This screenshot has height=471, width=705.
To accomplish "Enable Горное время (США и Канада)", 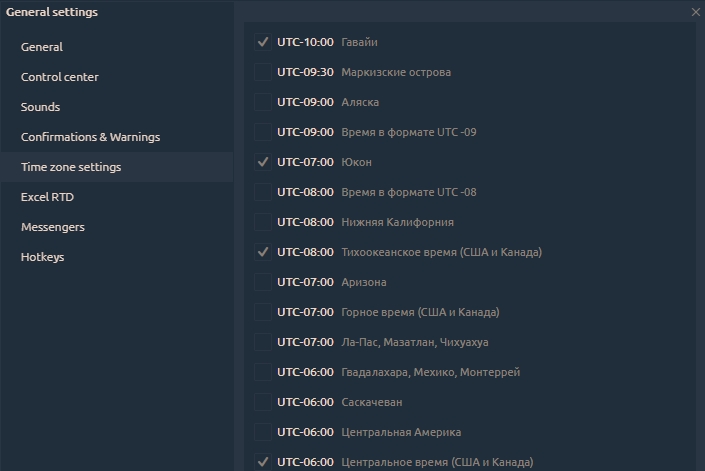I will (263, 312).
